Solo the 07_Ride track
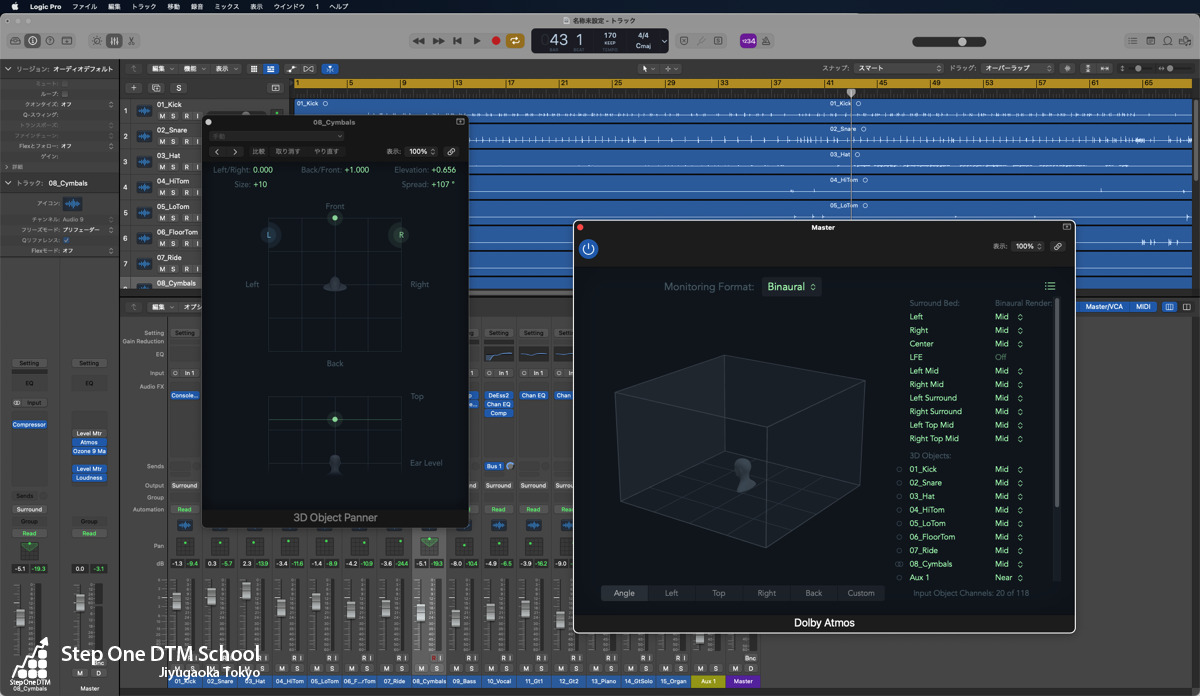1200x696 pixels. click(x=172, y=270)
